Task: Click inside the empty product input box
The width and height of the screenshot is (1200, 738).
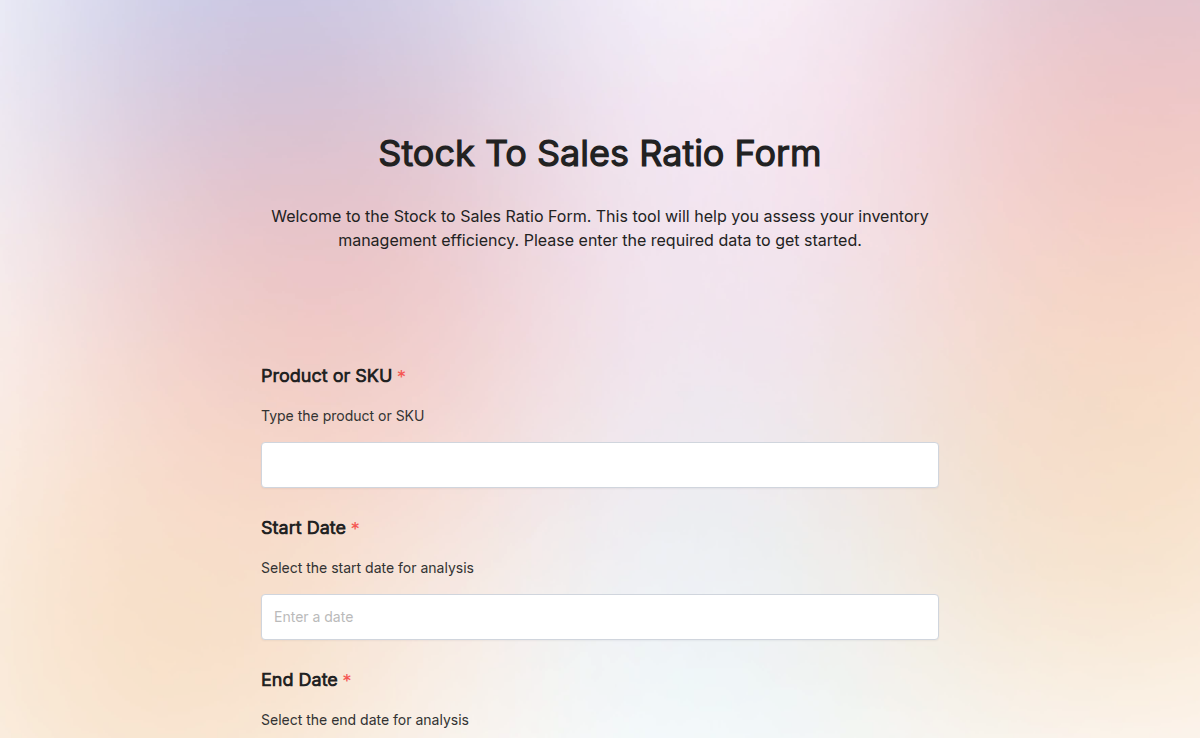Action: [x=600, y=464]
